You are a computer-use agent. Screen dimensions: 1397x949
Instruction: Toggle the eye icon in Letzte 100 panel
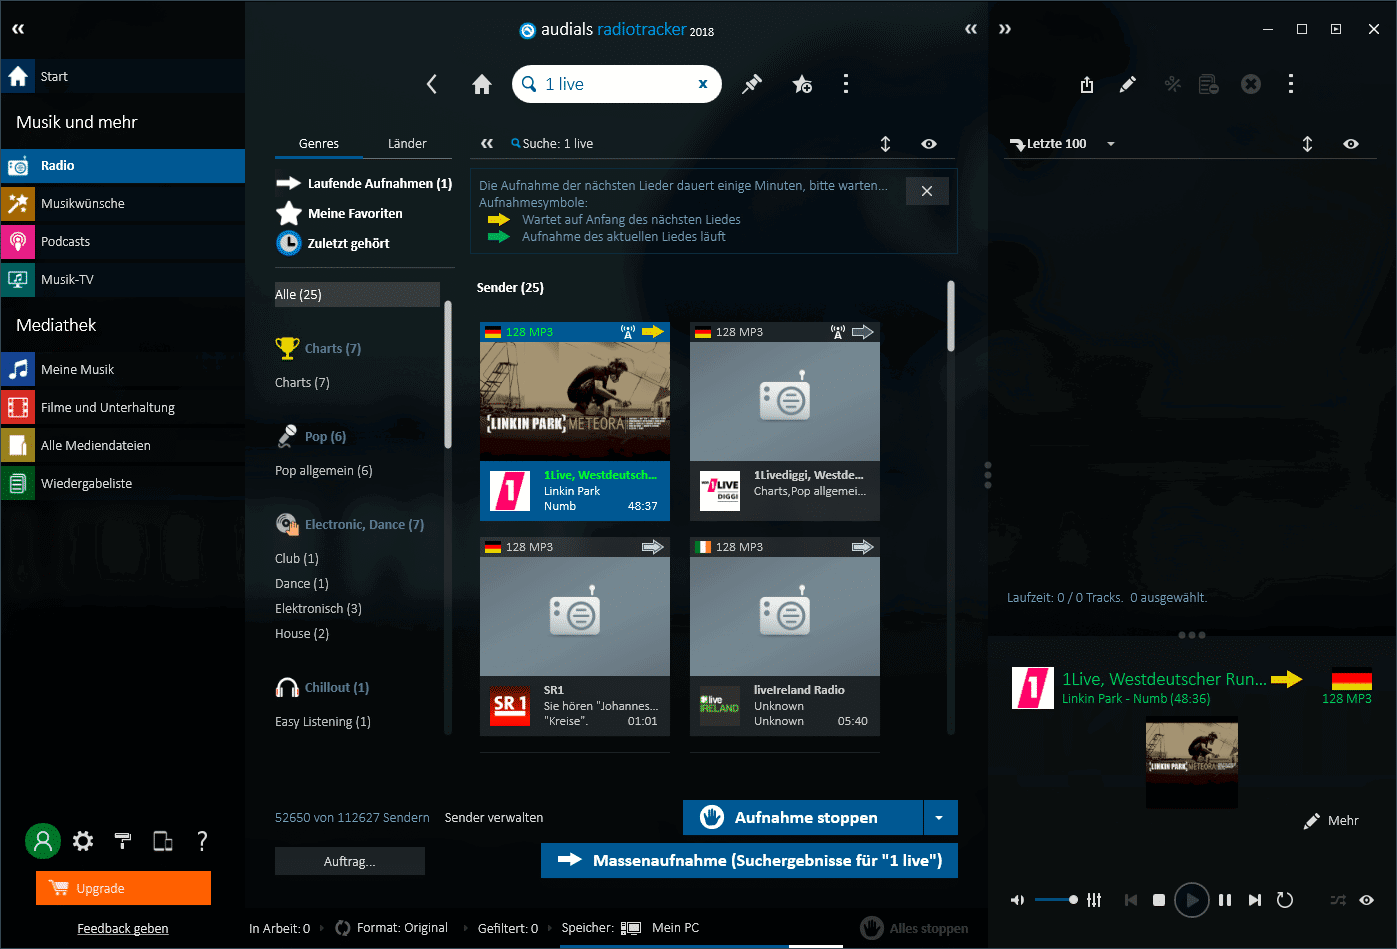pyautogui.click(x=1351, y=144)
